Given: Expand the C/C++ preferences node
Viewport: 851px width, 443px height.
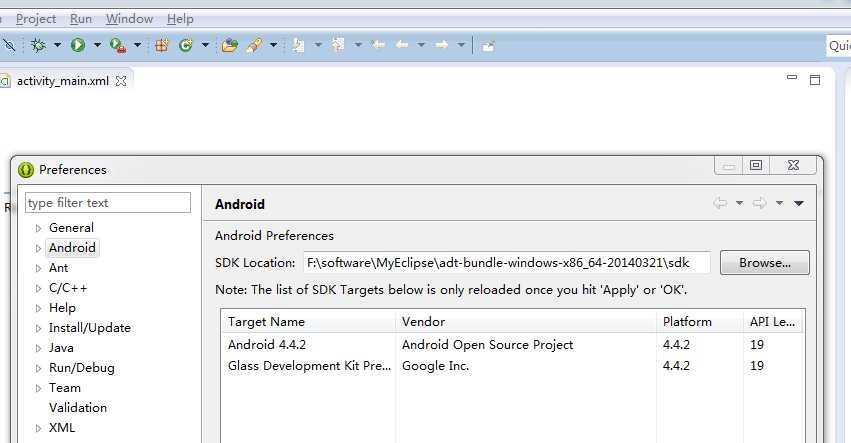Looking at the screenshot, I should point(38,289).
